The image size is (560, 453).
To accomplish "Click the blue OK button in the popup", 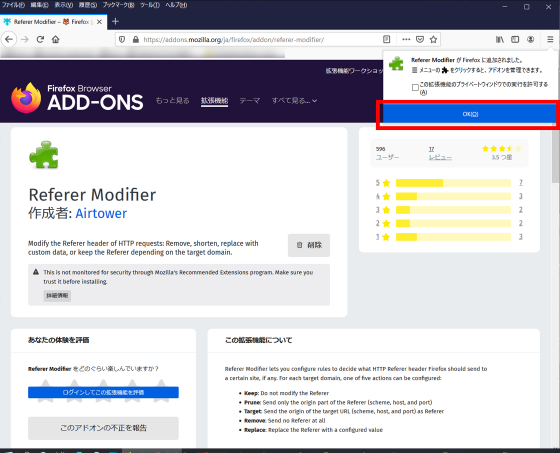I will pos(470,114).
